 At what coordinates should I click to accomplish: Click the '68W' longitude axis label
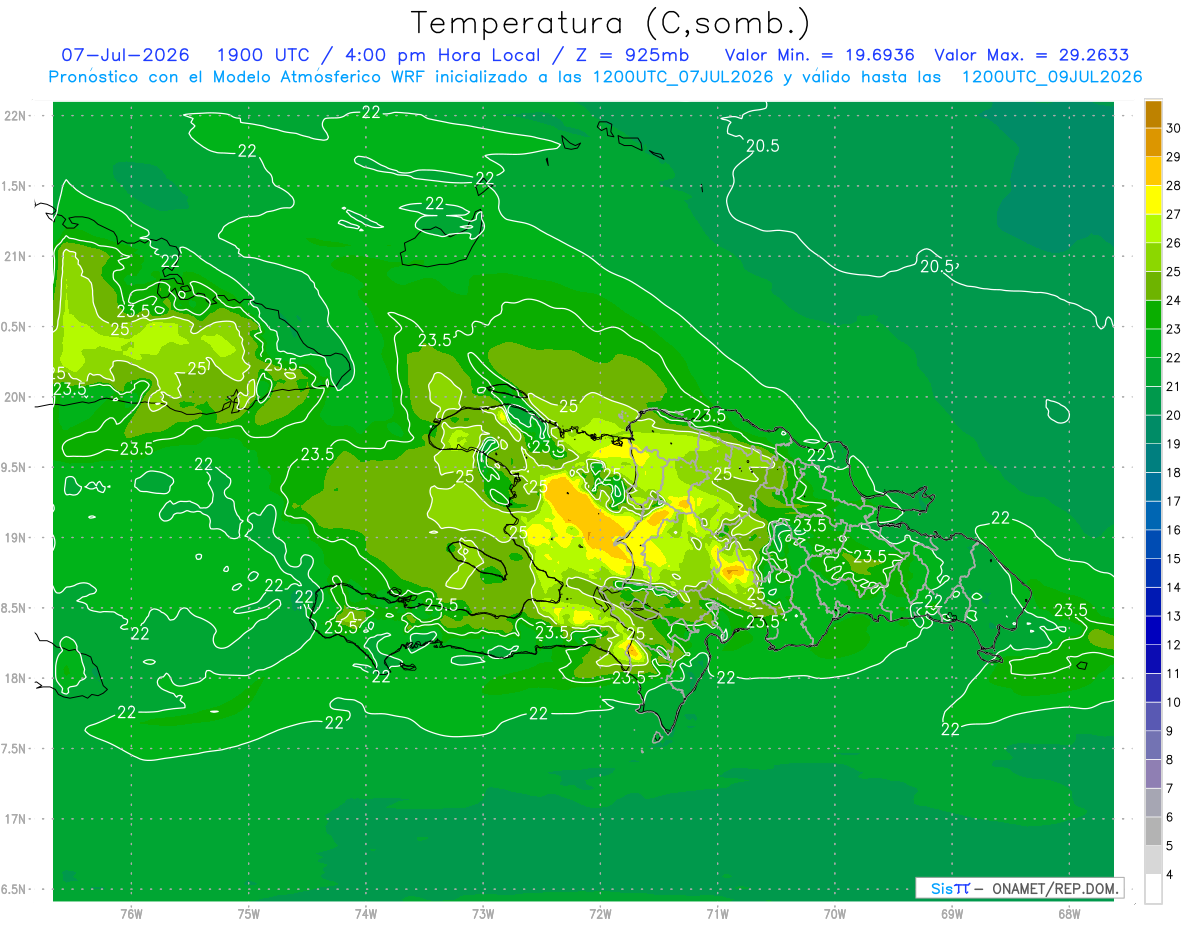[x=1069, y=914]
